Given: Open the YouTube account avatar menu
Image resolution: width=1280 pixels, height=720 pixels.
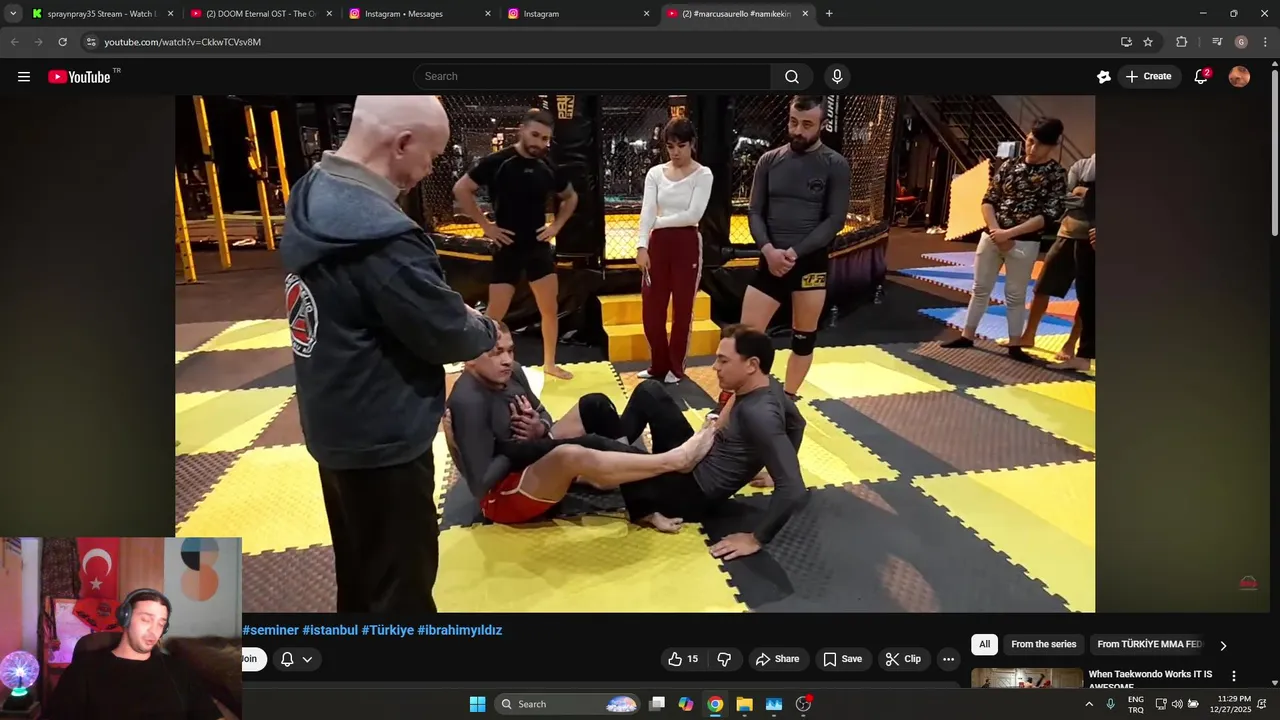Looking at the screenshot, I should 1239,76.
